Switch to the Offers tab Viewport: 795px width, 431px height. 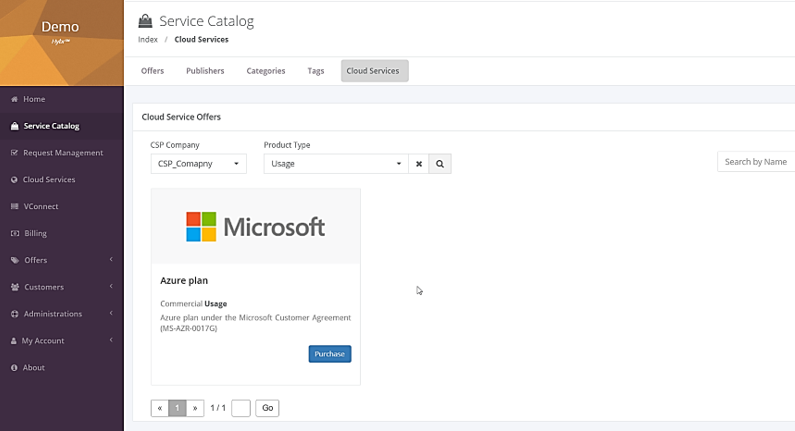(153, 71)
